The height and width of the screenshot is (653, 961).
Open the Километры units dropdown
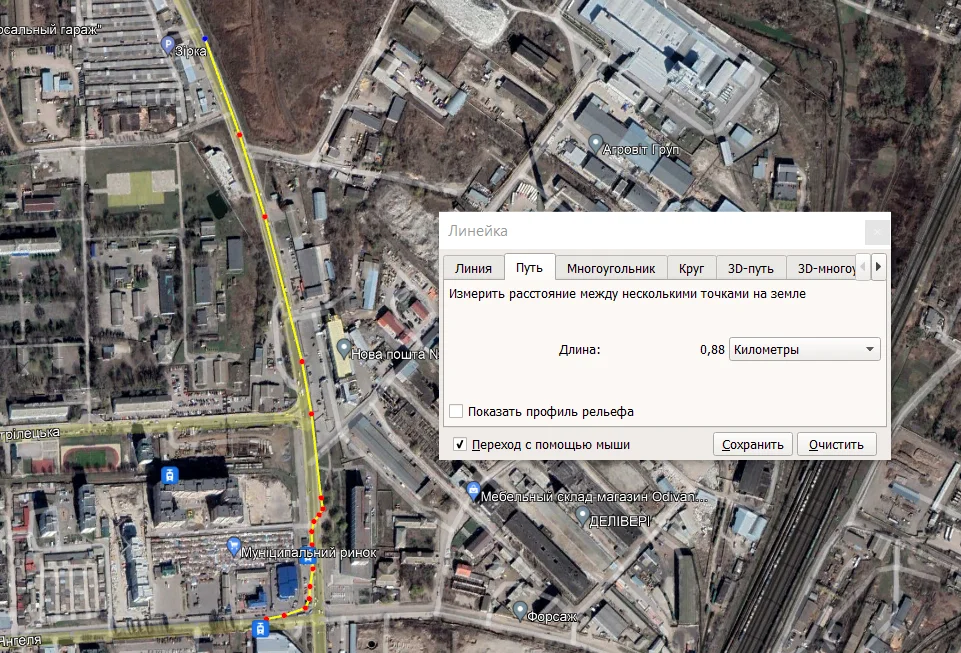[805, 350]
